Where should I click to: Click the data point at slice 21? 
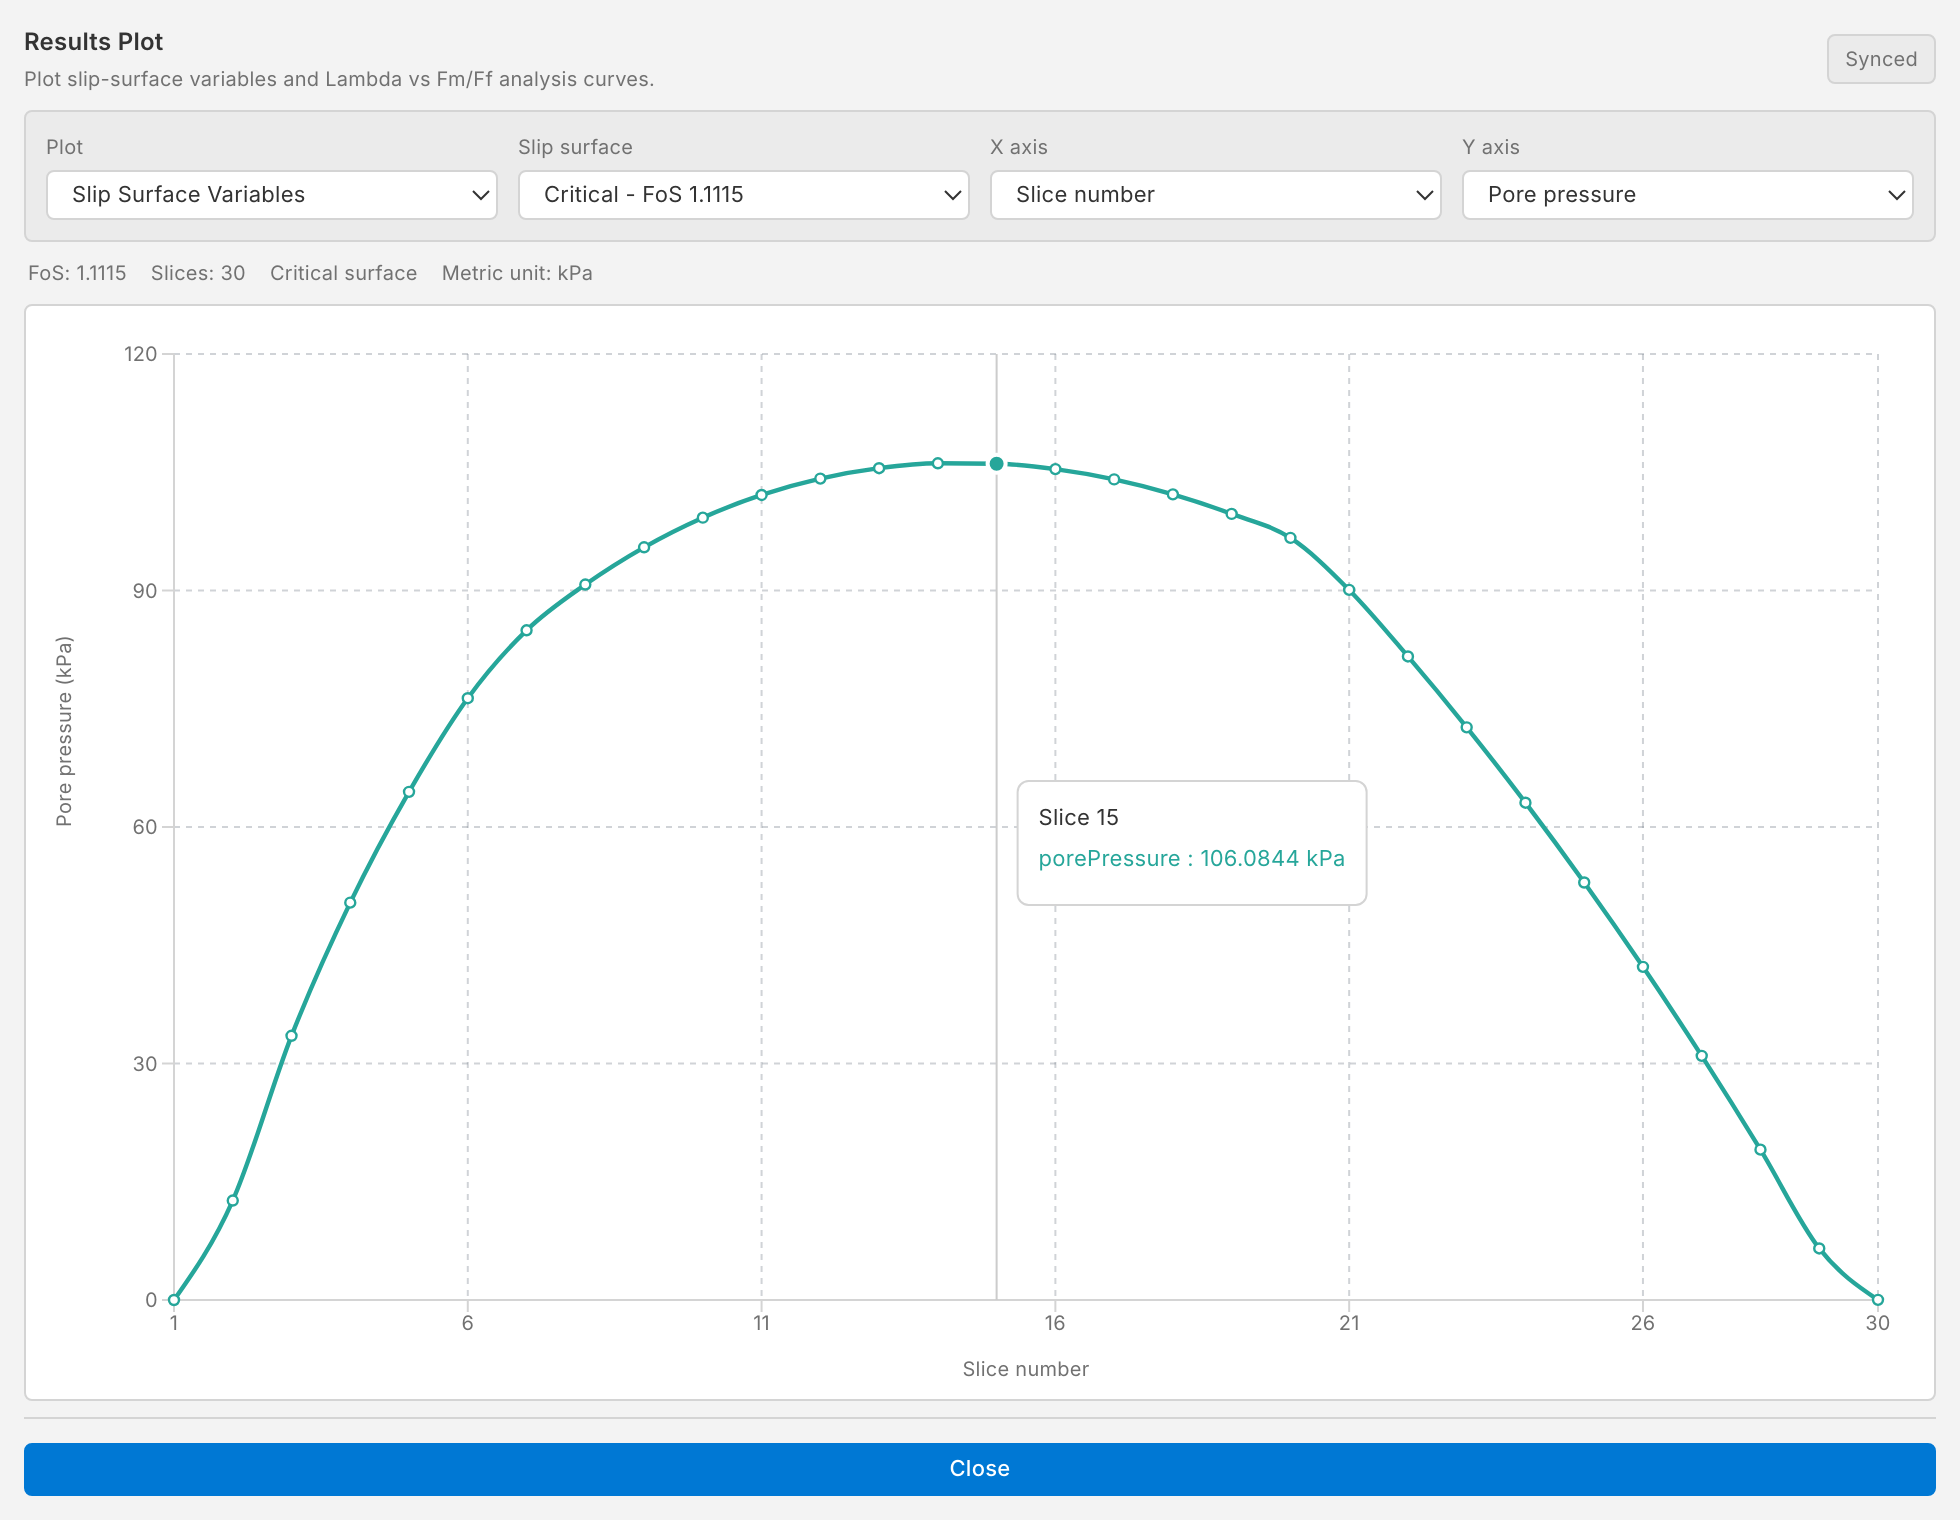coord(1349,590)
